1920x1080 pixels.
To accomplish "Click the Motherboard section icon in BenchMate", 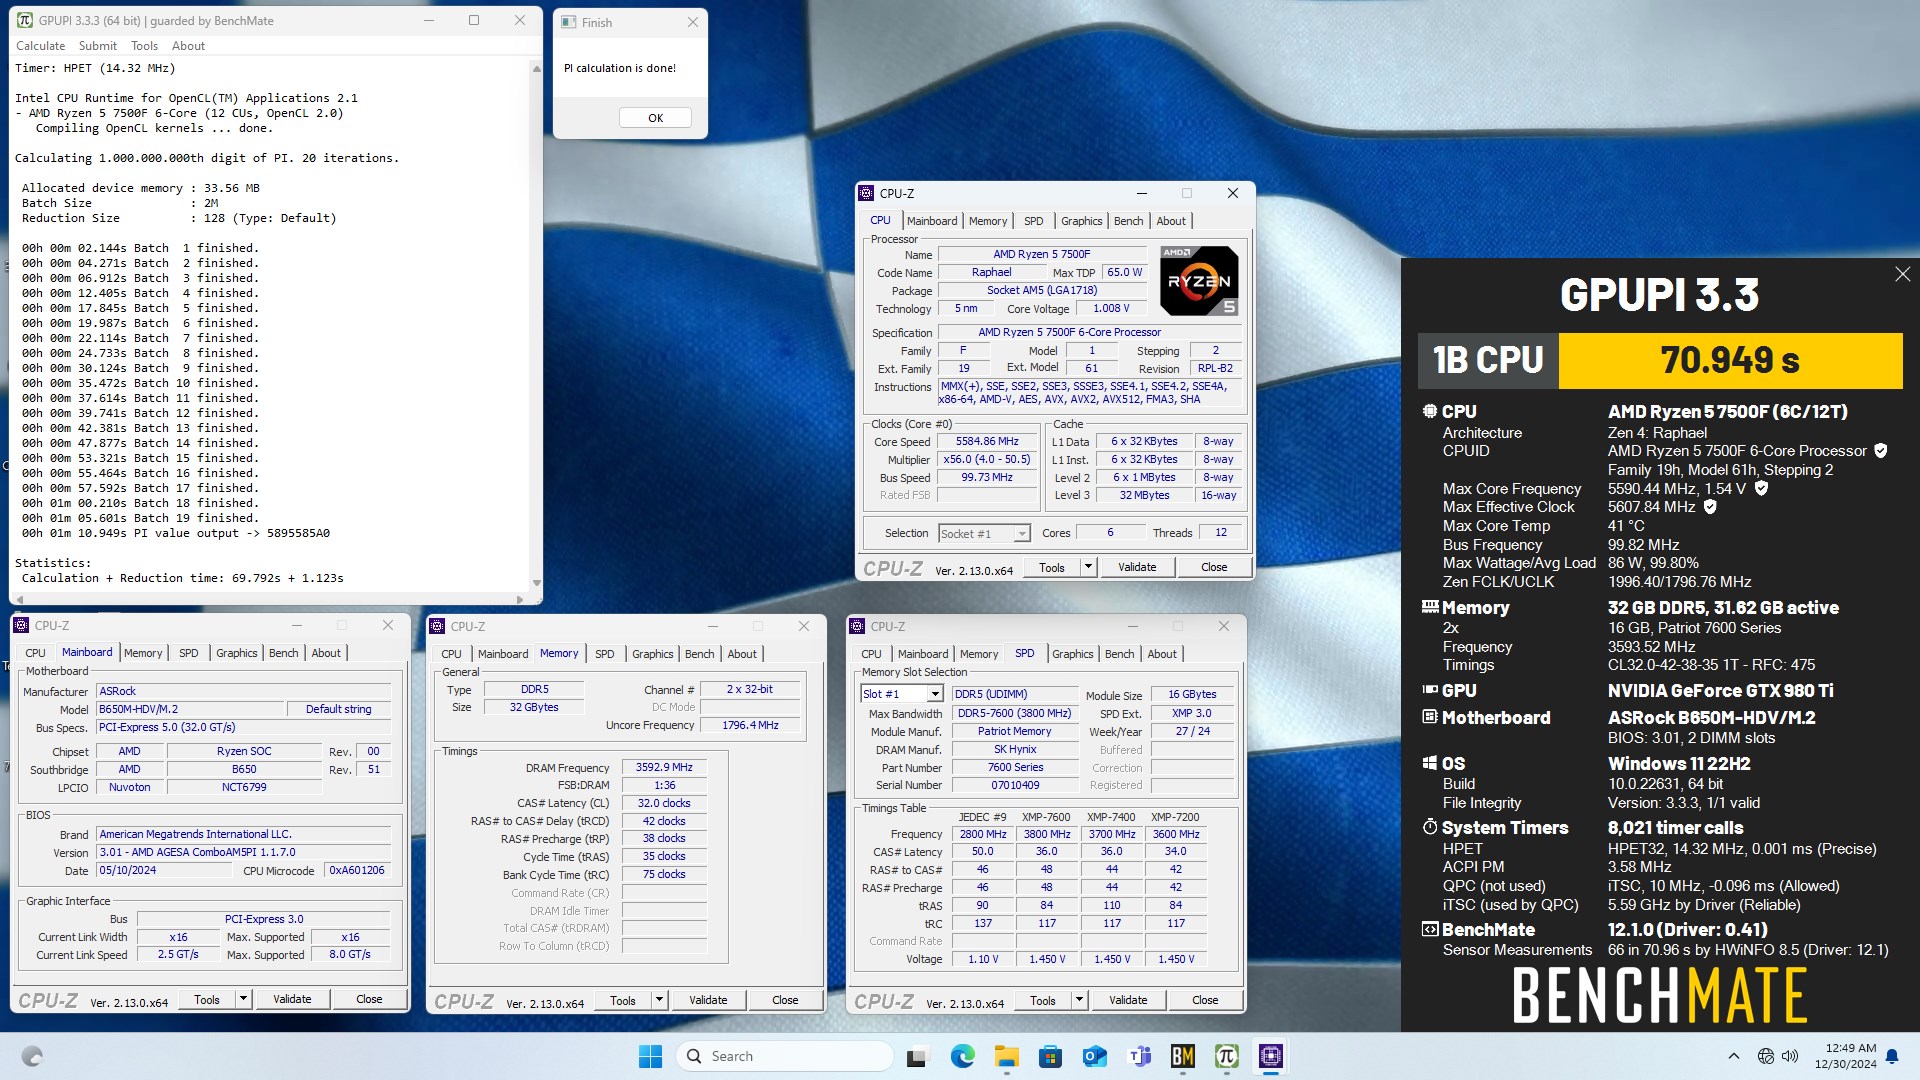I will pos(1430,717).
